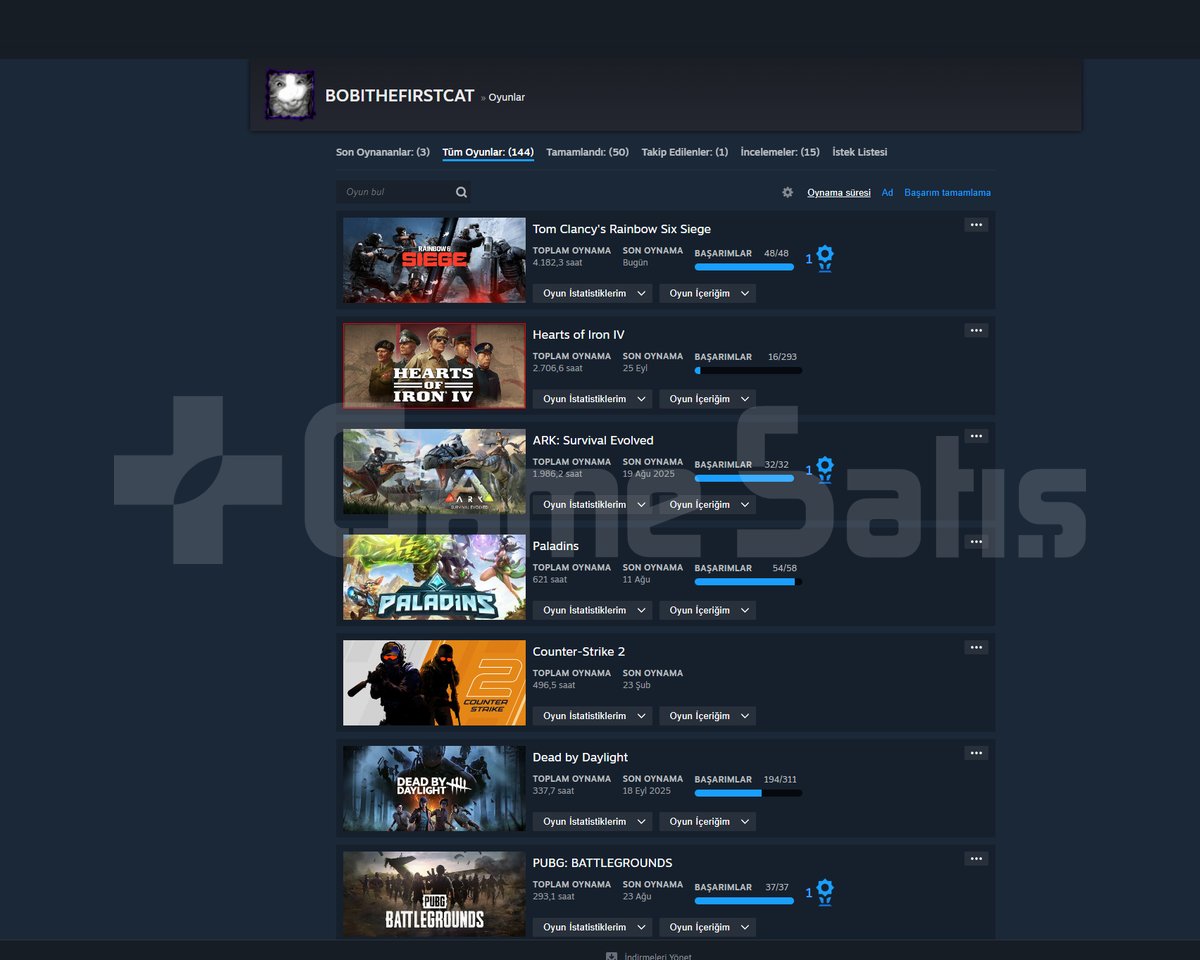Click Paladins title text

coord(556,546)
